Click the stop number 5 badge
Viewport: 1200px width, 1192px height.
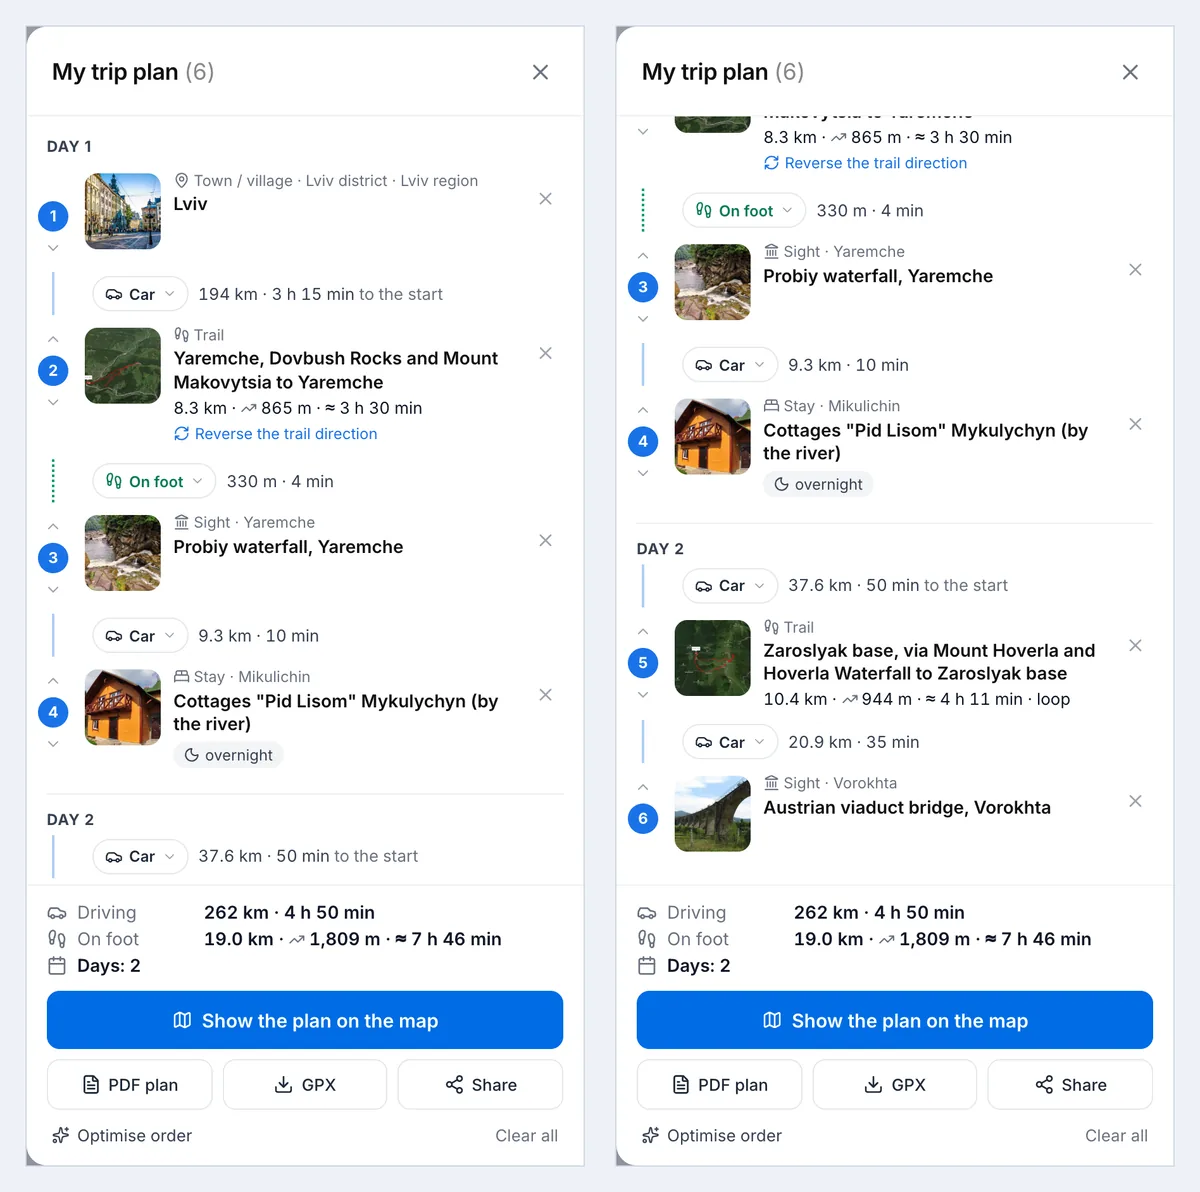point(643,662)
